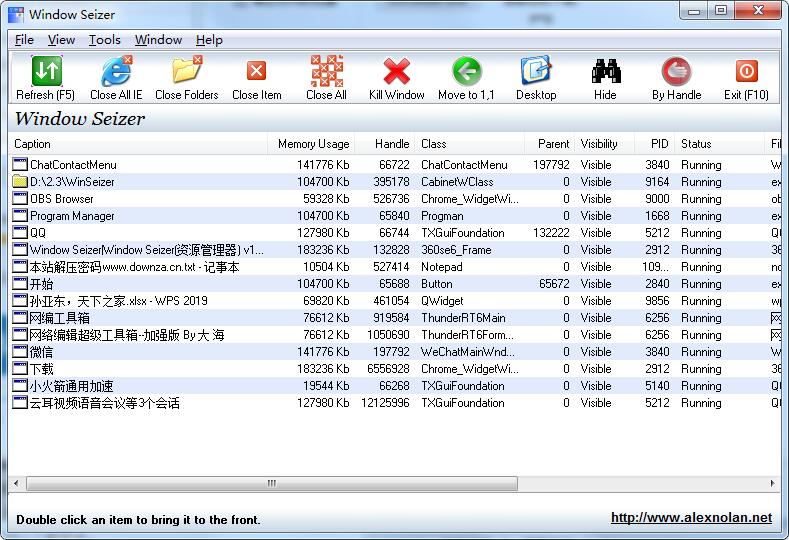Sort by the Memory Usage column header

311,144
